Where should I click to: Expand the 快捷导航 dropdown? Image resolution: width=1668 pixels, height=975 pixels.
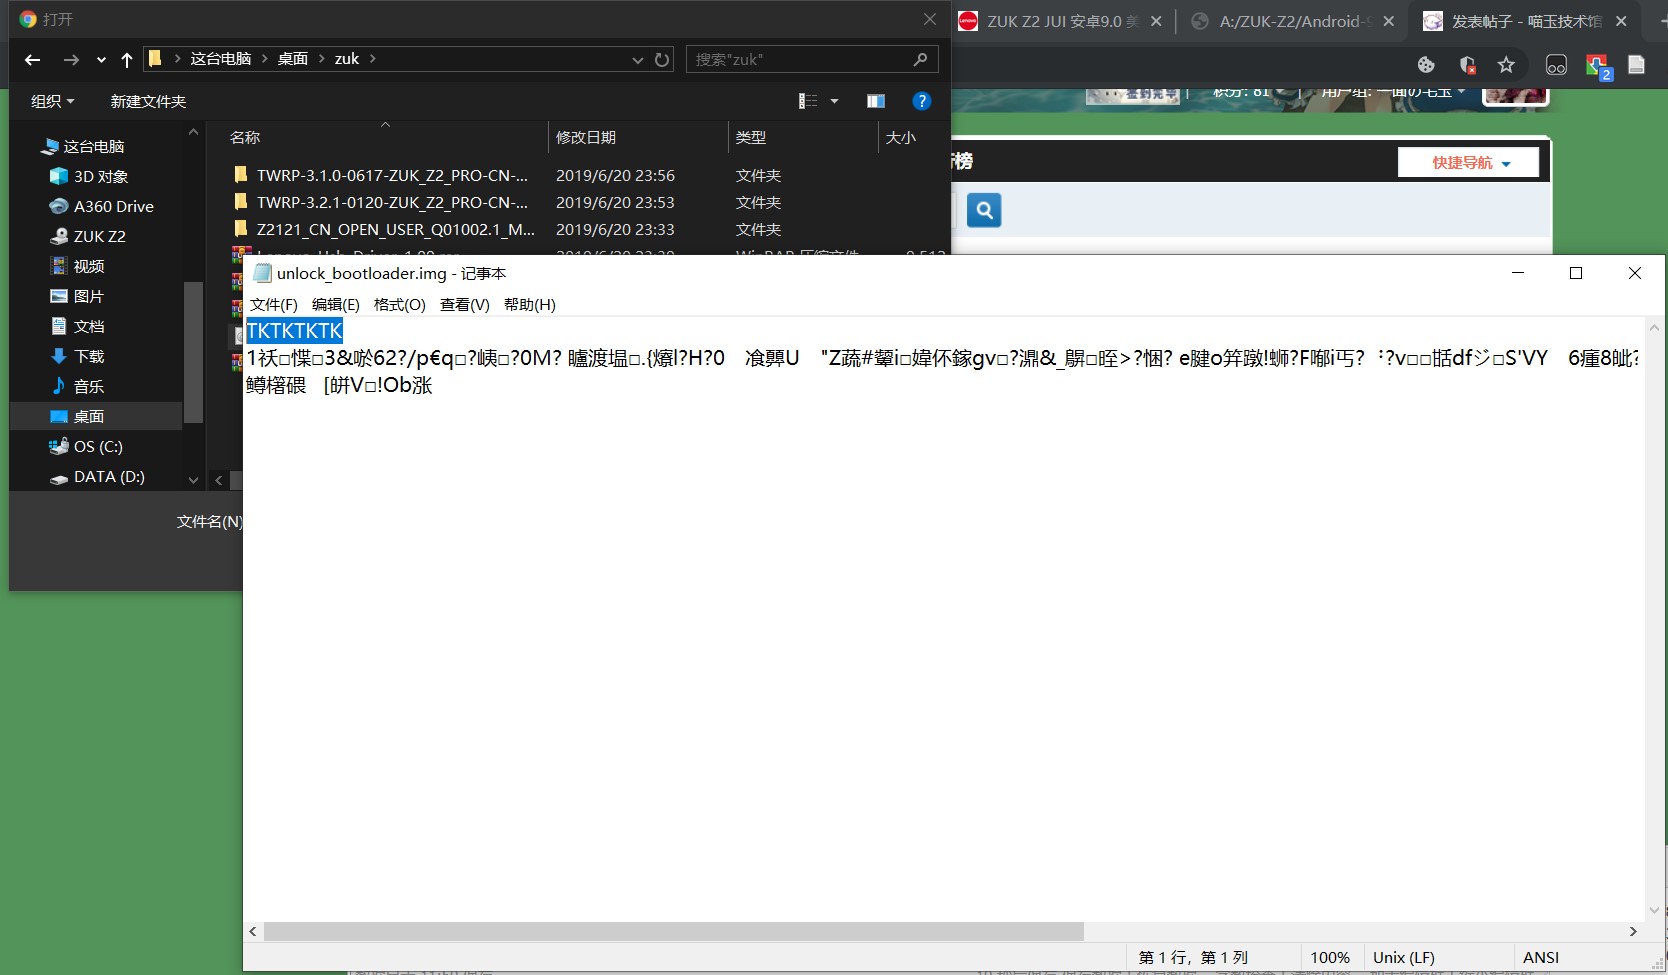pyautogui.click(x=1469, y=162)
